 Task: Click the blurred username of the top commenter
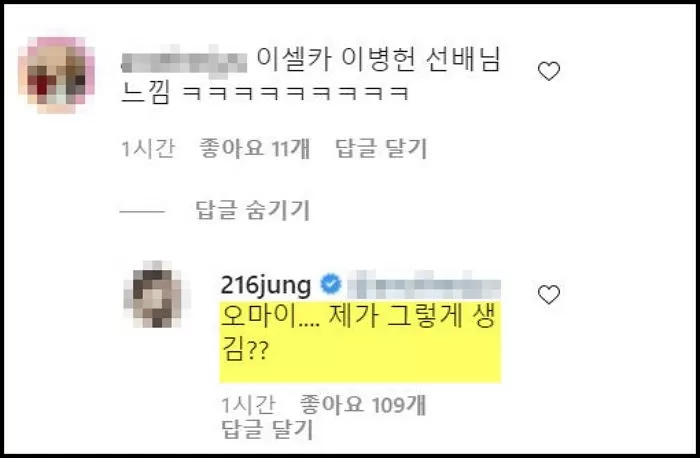click(183, 62)
